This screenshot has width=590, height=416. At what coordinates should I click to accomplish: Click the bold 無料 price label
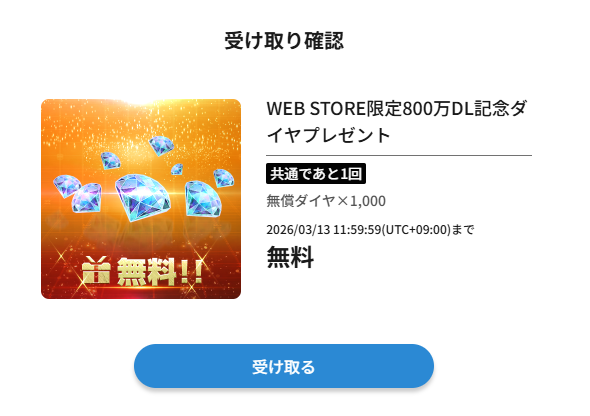[290, 257]
